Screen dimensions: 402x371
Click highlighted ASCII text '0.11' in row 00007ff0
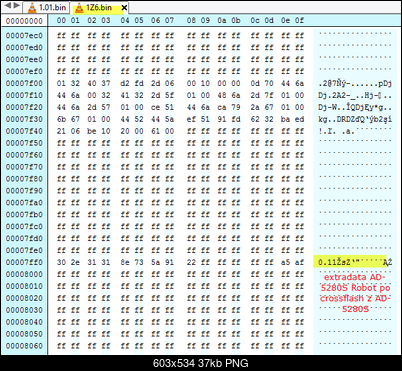point(327,262)
